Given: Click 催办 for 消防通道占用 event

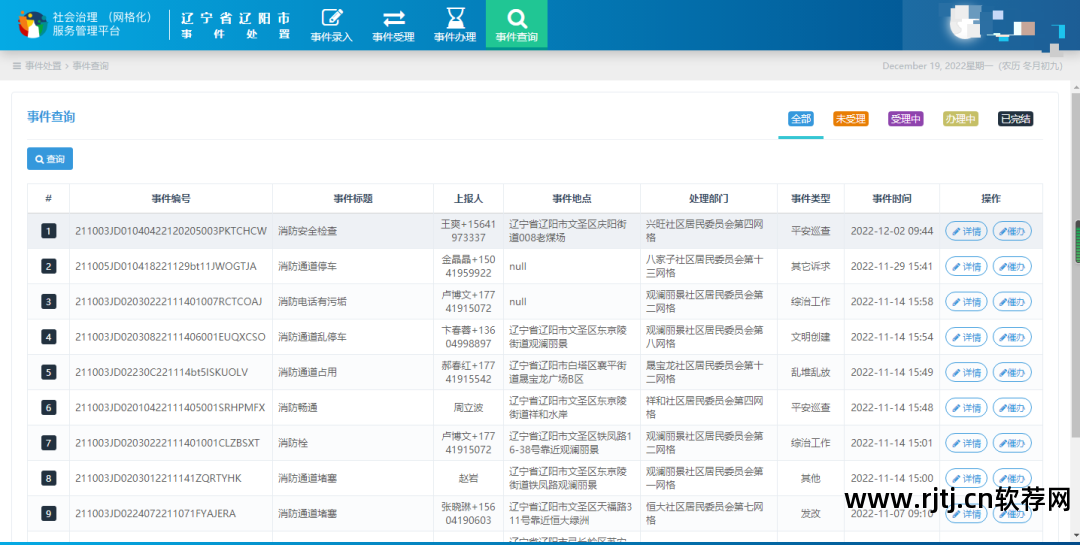Looking at the screenshot, I should click(1012, 373).
